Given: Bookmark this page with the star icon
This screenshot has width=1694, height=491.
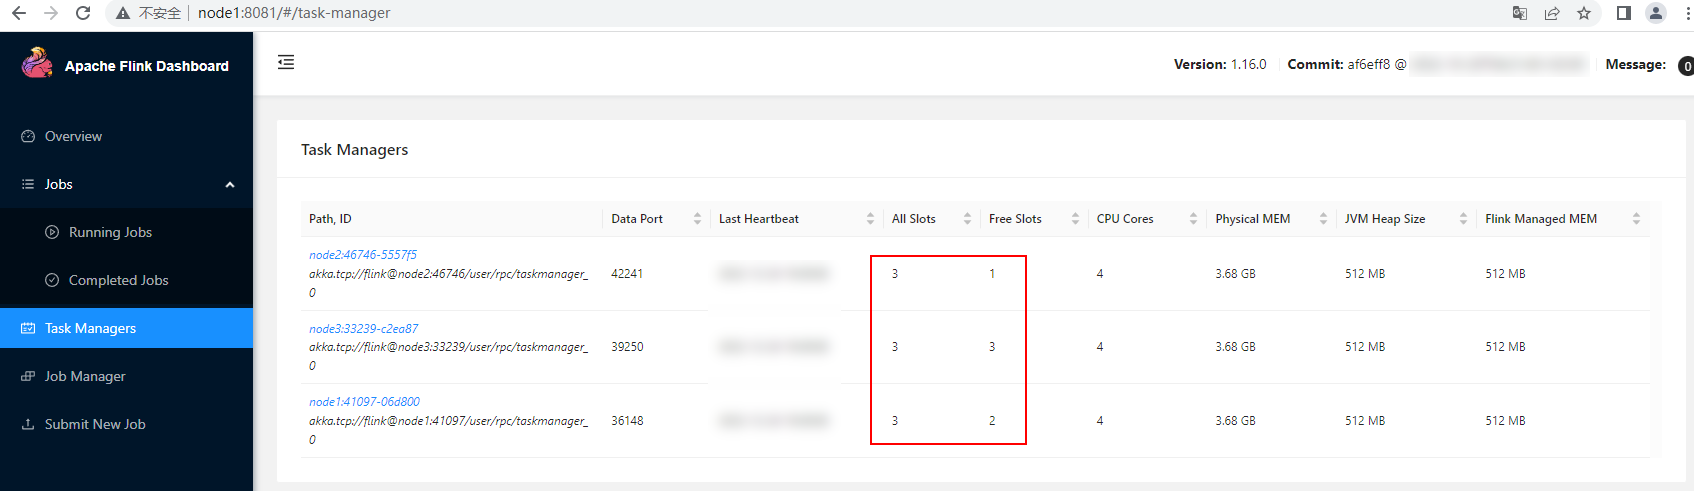Looking at the screenshot, I should pyautogui.click(x=1584, y=13).
